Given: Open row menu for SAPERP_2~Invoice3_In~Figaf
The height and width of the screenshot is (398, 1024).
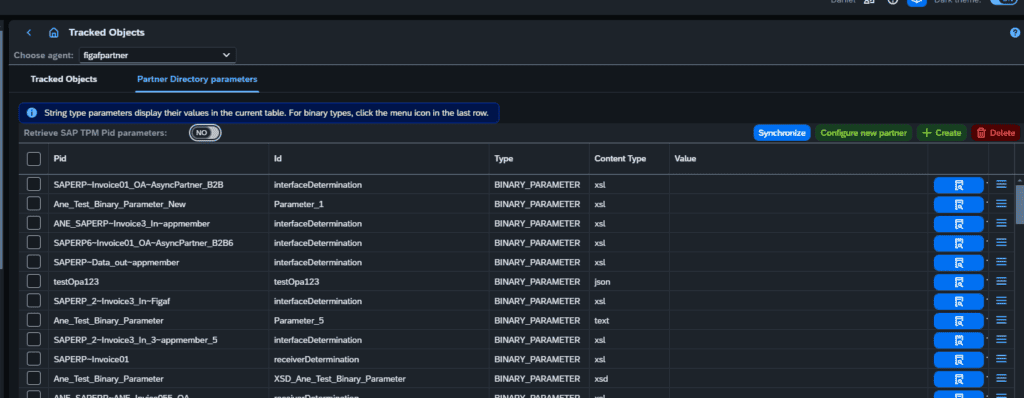Looking at the screenshot, I should pos(1001,301).
